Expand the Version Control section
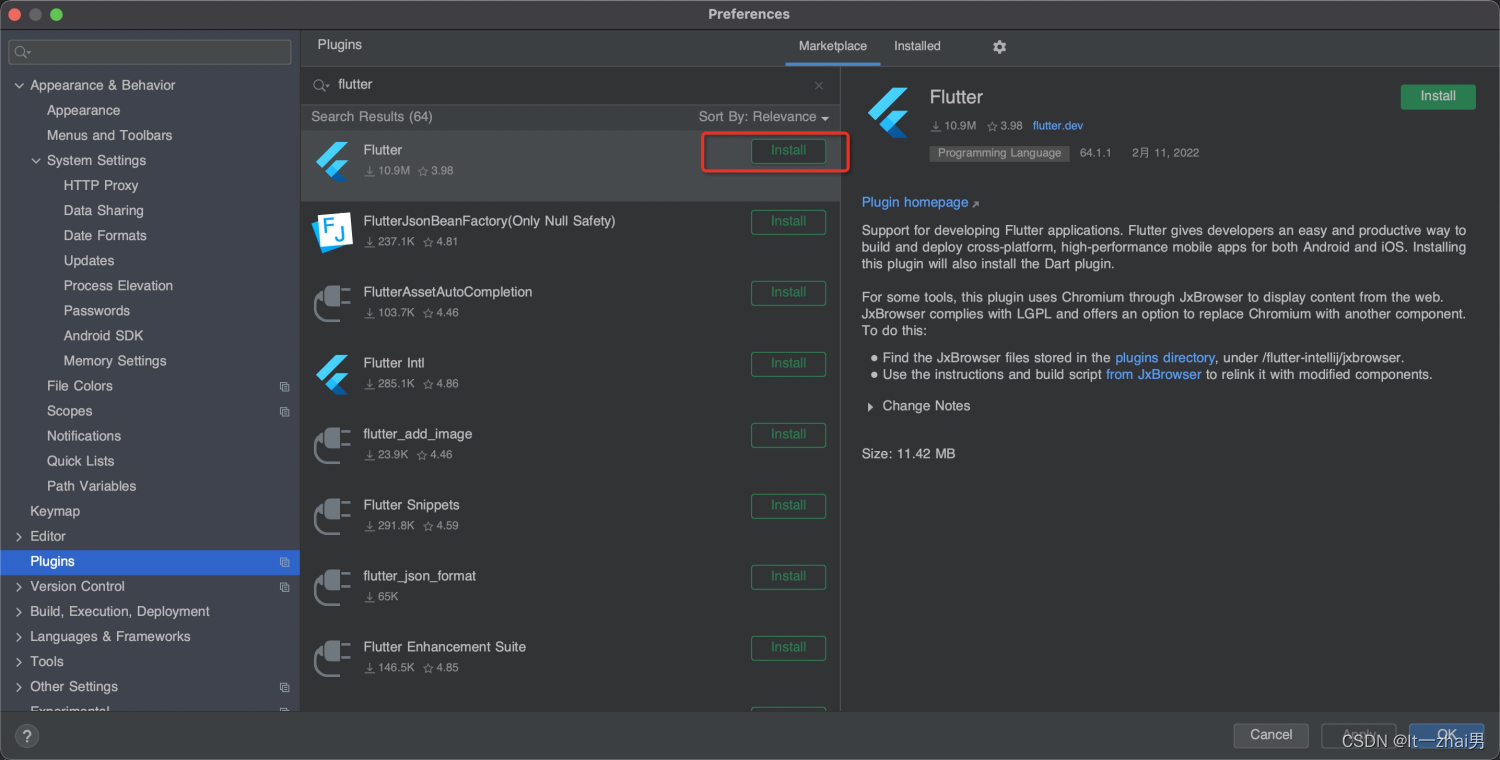Screen dimensions: 1500x760 19,587
